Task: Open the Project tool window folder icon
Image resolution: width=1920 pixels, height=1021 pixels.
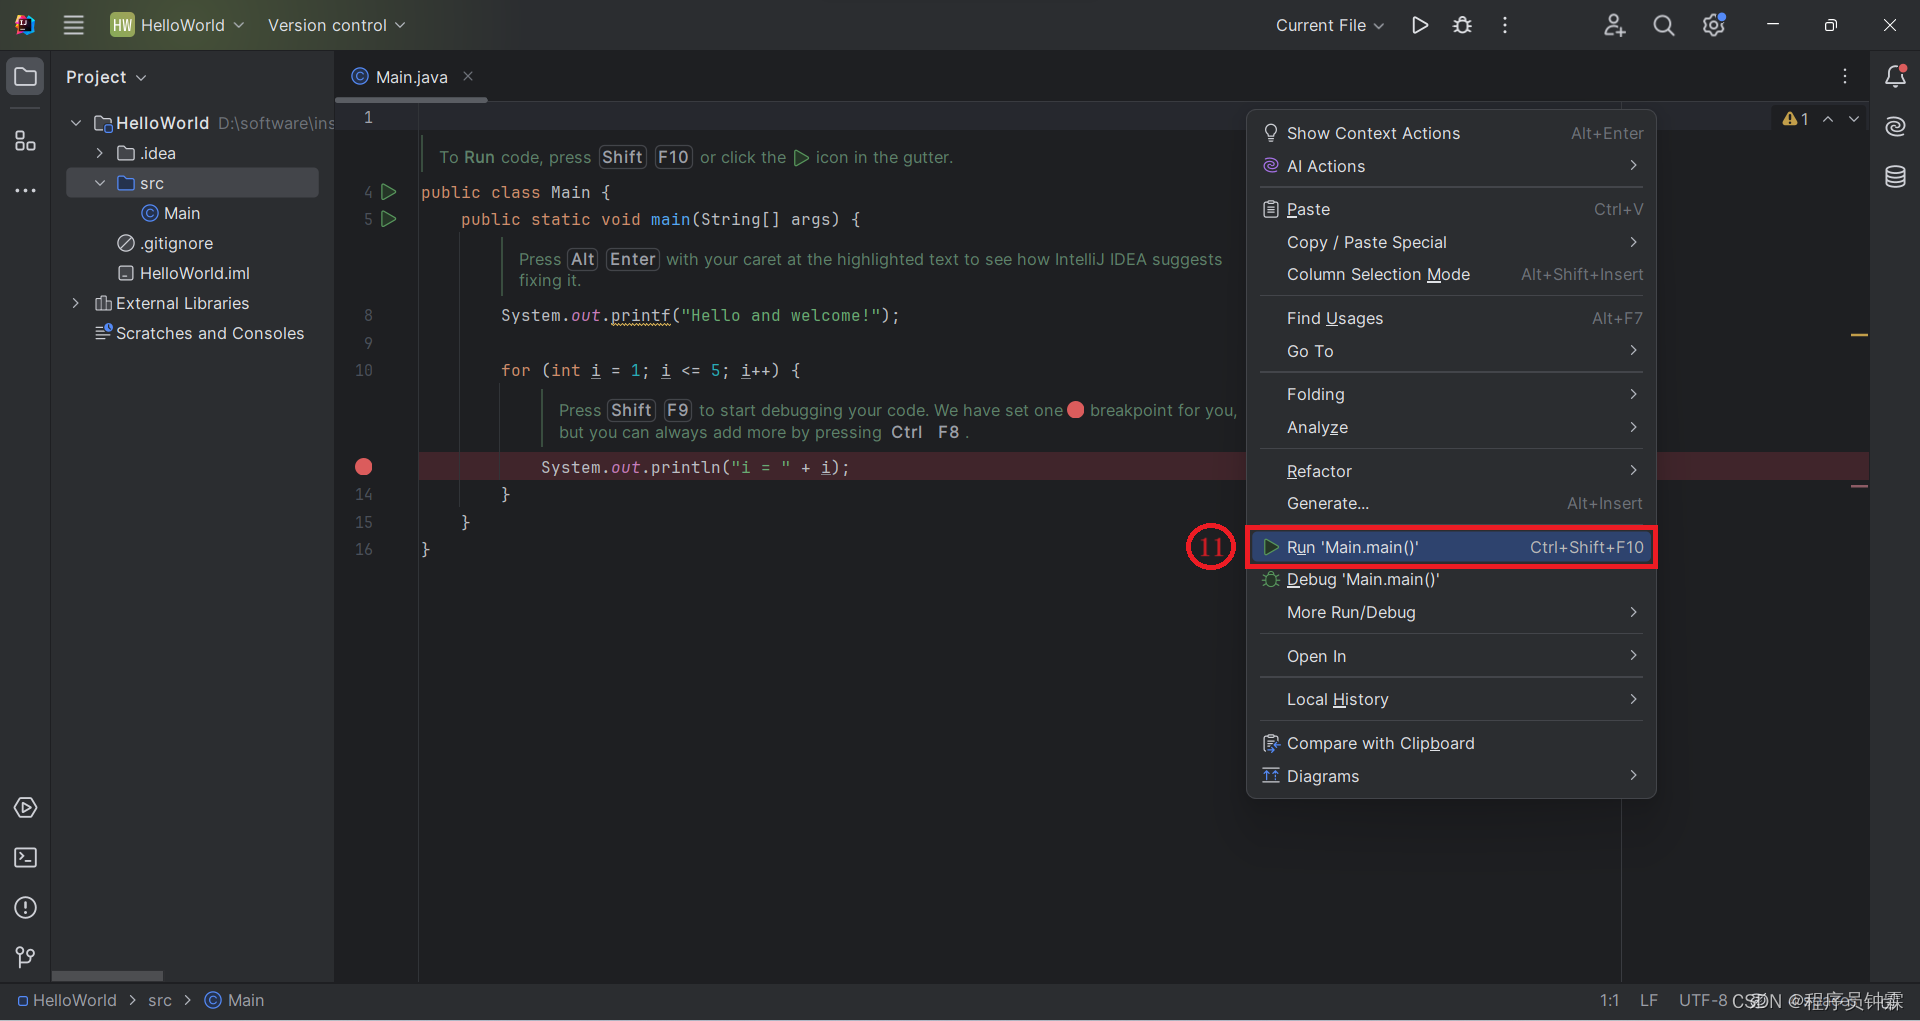Action: (x=25, y=77)
